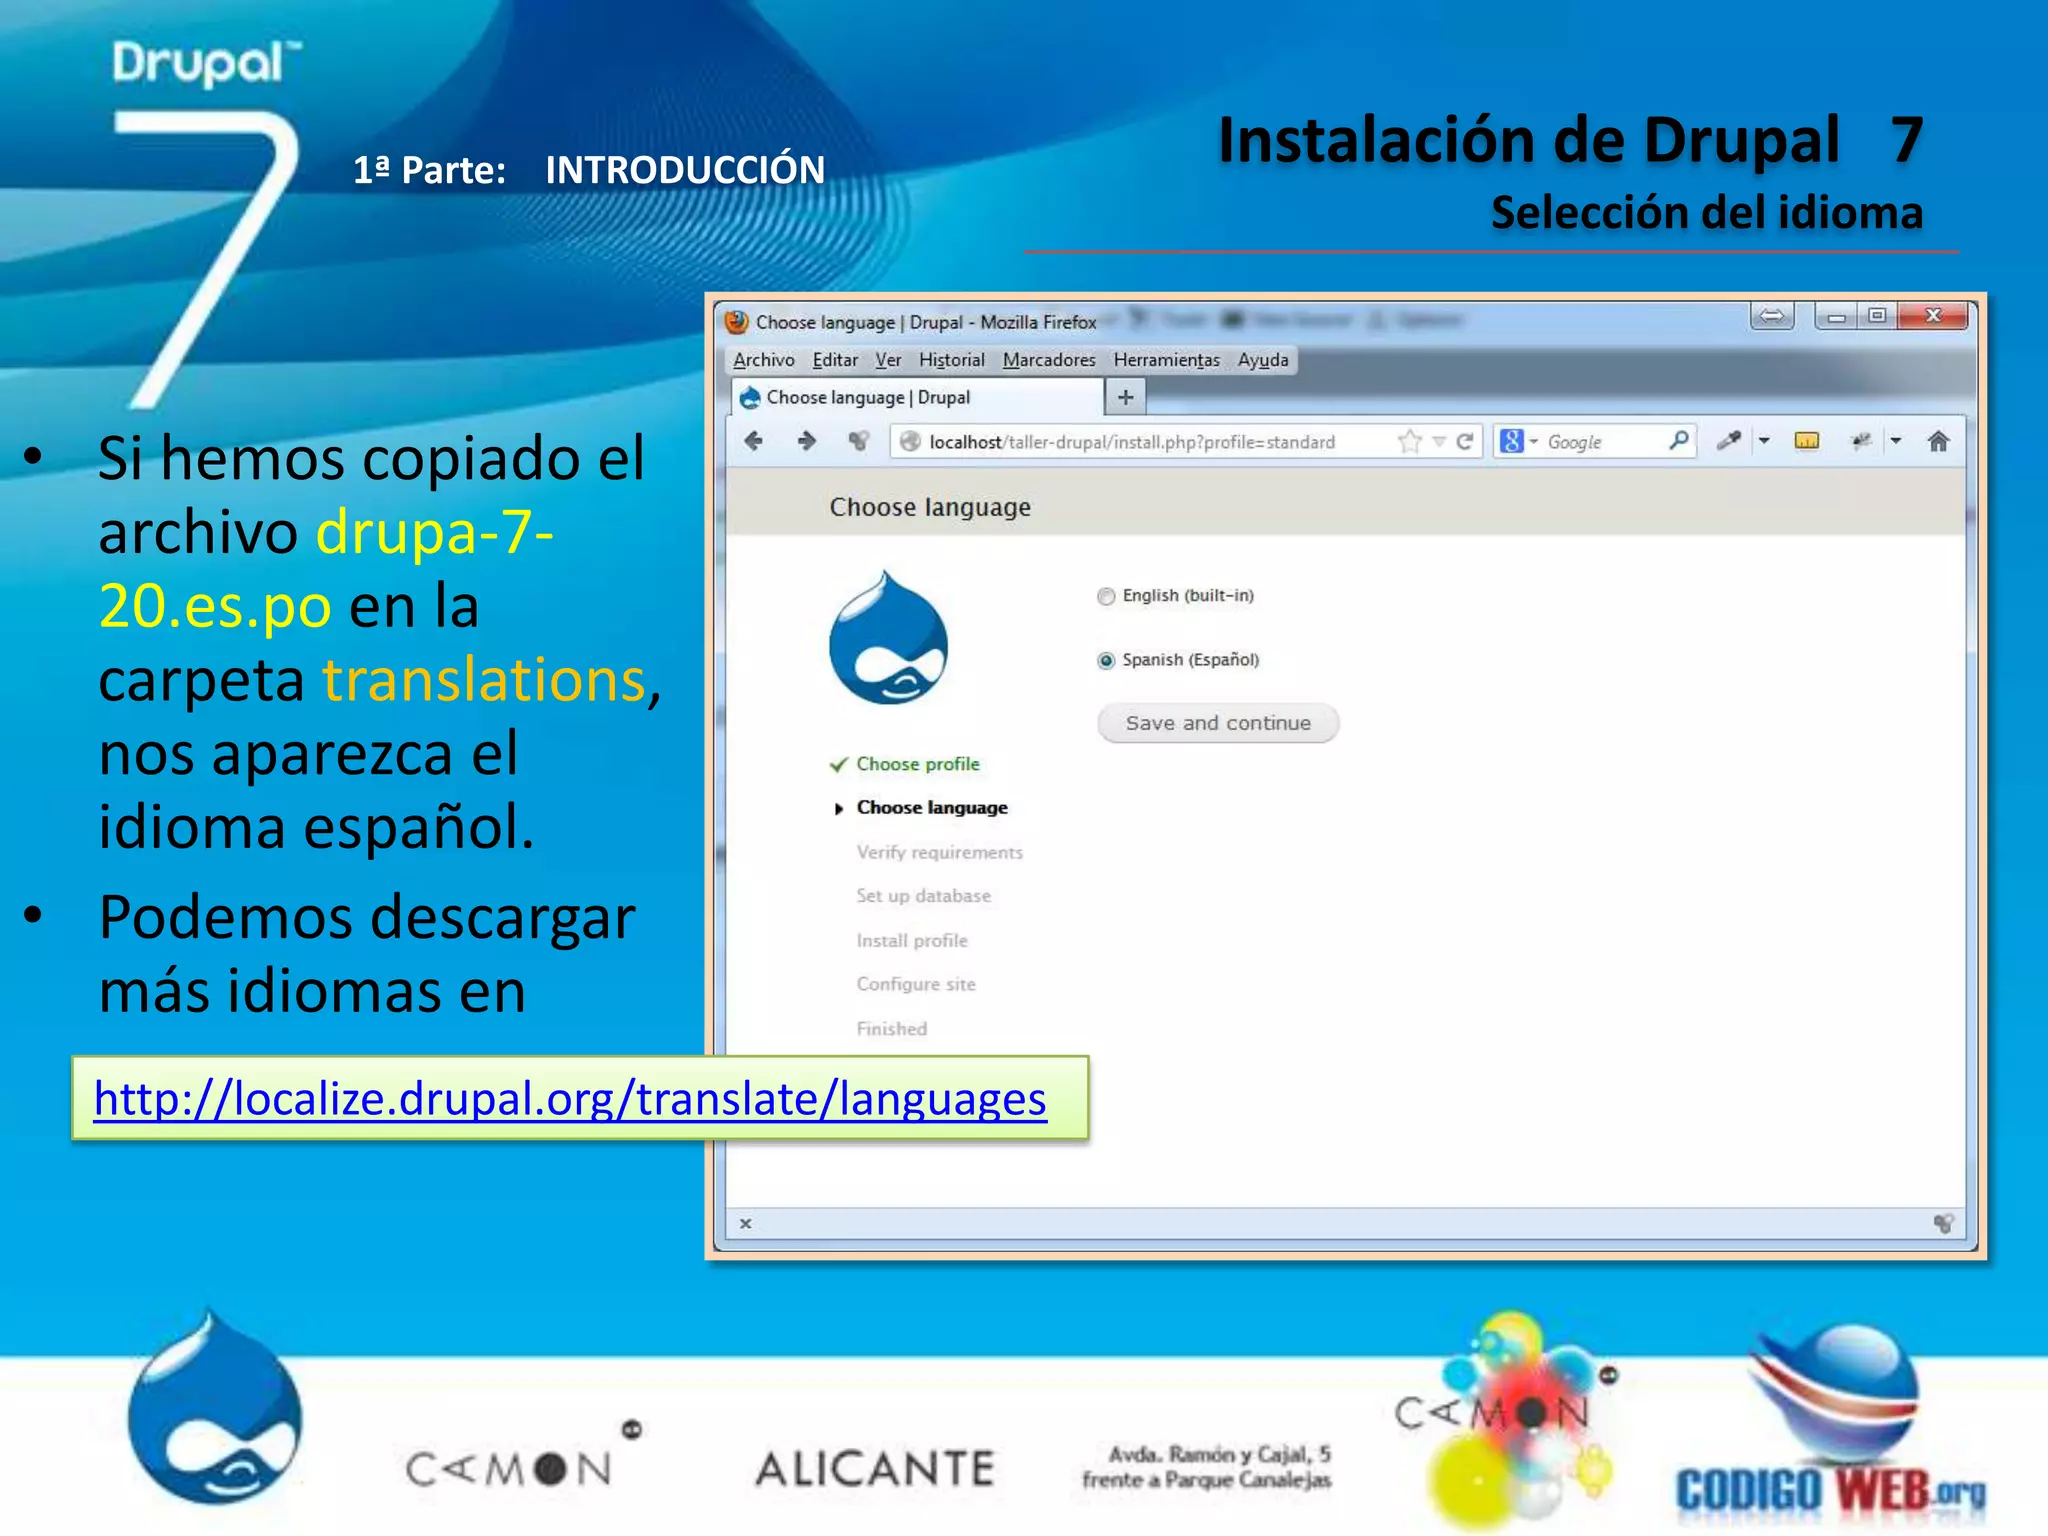Click the paw icon in the status bar
Screen dimensions: 2048x1536
pyautogui.click(x=1943, y=1223)
